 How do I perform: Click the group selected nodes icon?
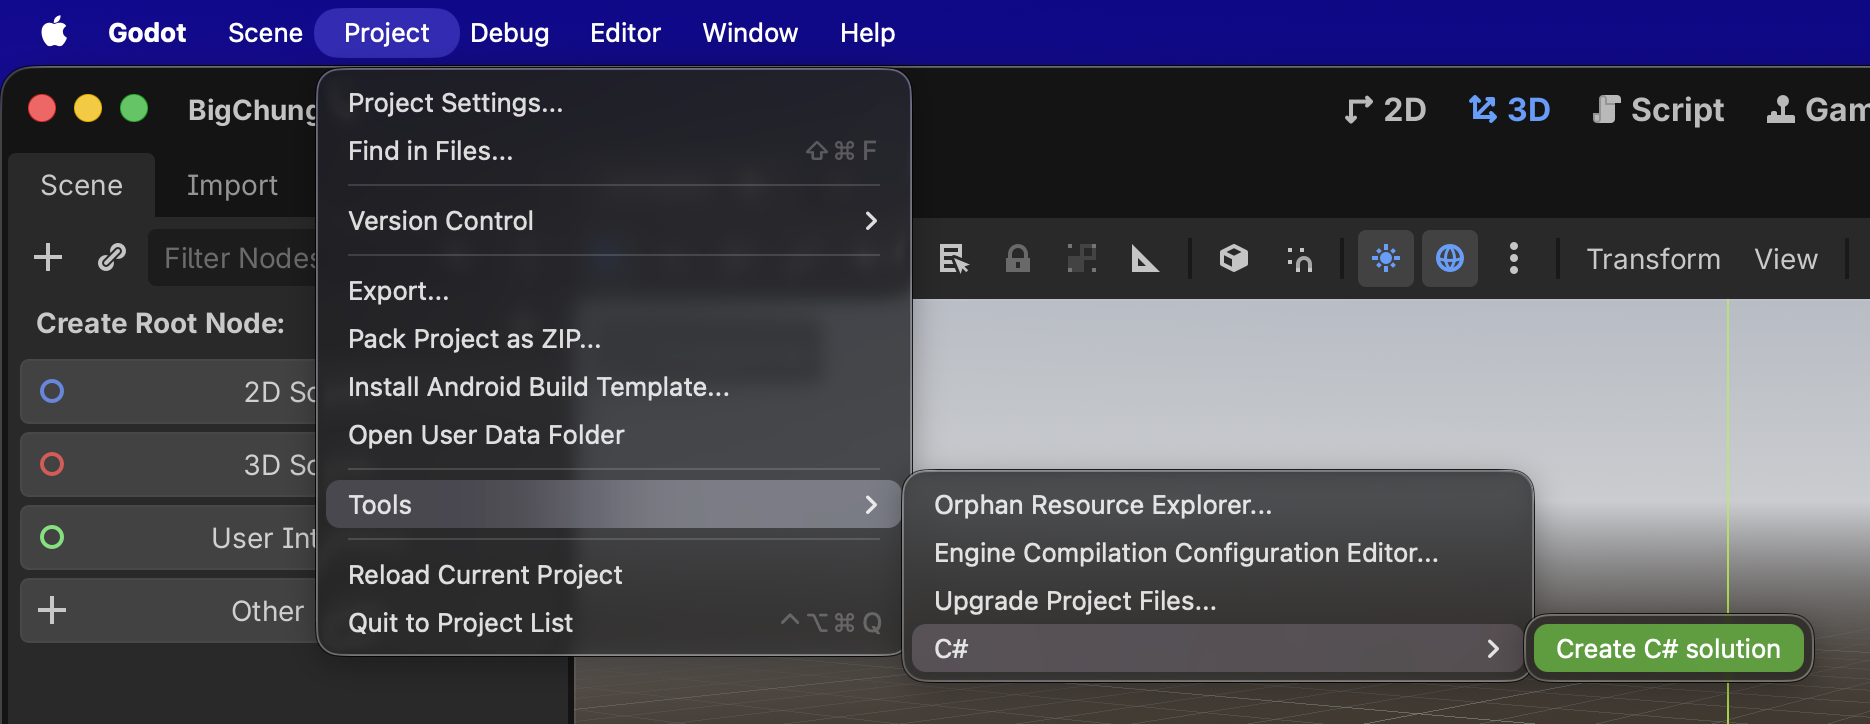pos(1082,259)
